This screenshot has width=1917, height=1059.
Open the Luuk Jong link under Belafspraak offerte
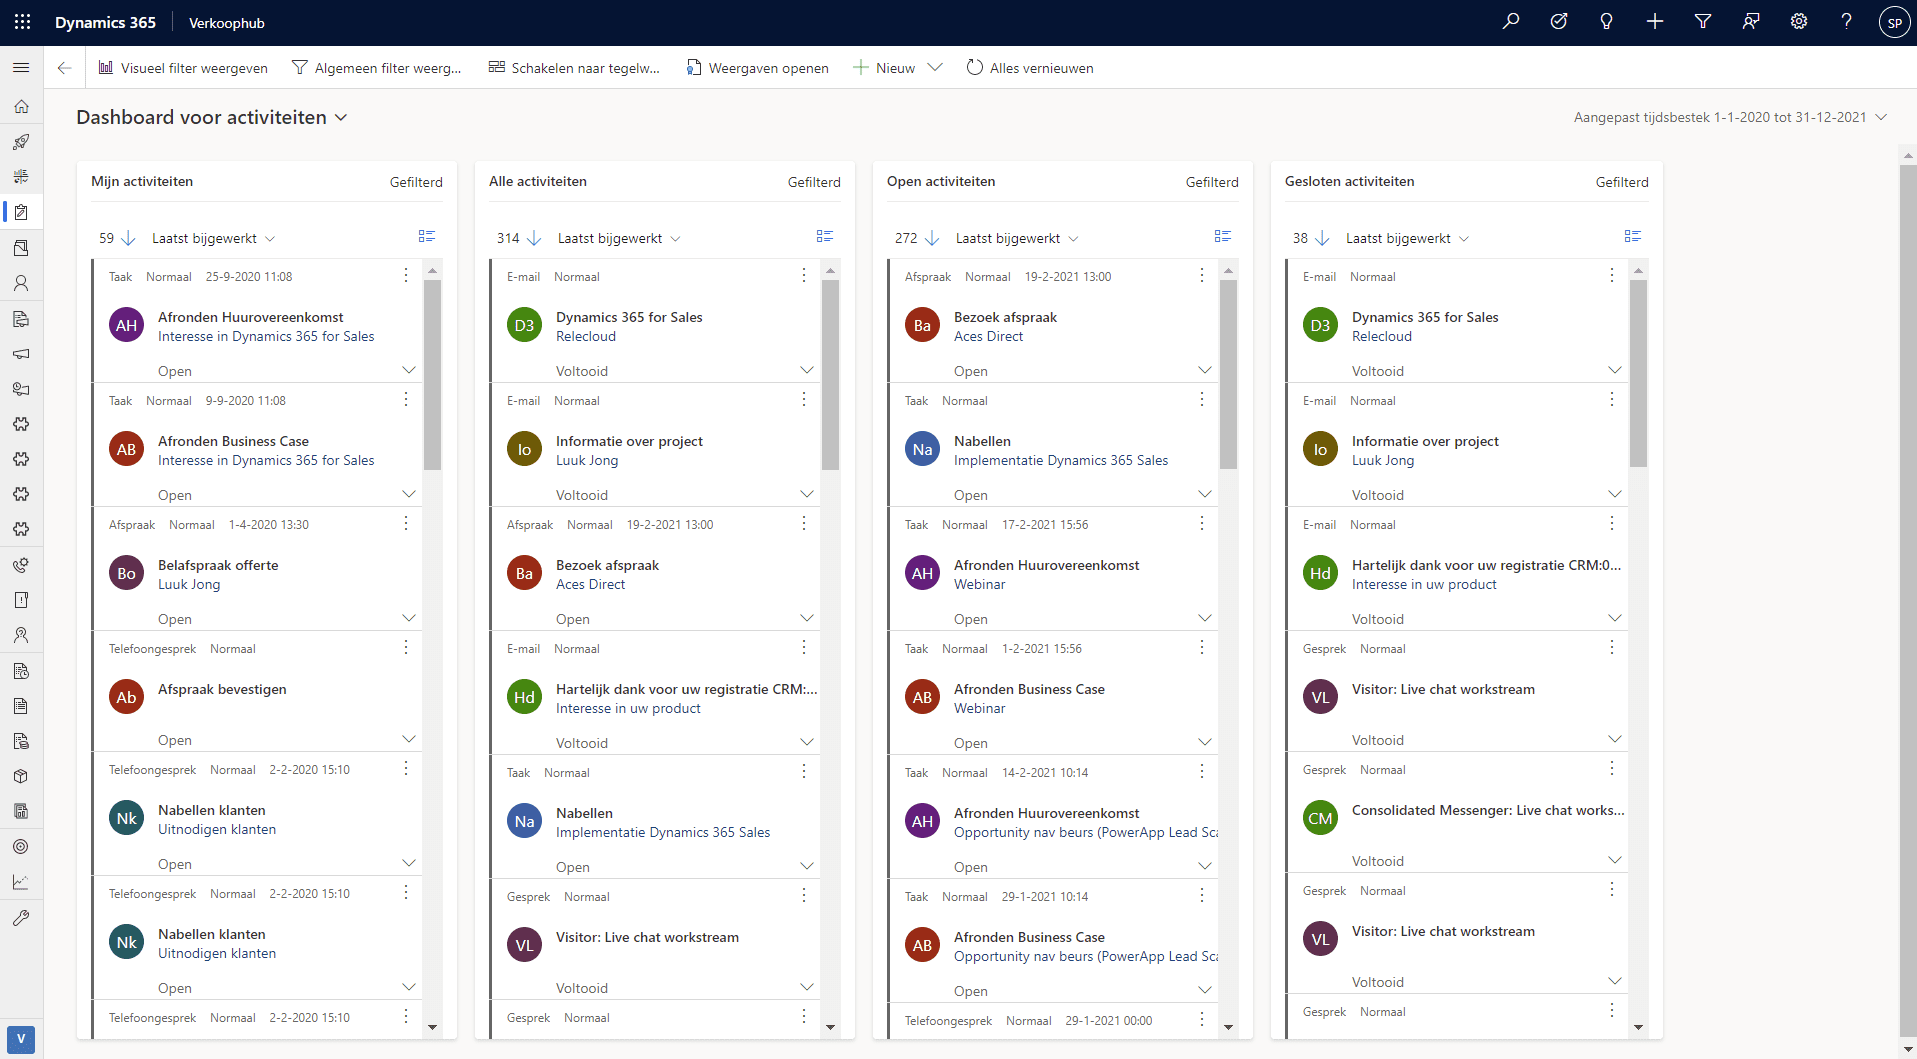pyautogui.click(x=189, y=584)
